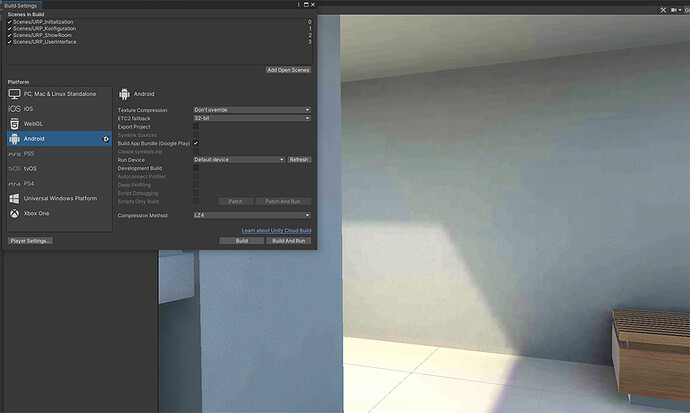Open the Texture Compression dropdown
This screenshot has width=690, height=413.
(x=252, y=110)
